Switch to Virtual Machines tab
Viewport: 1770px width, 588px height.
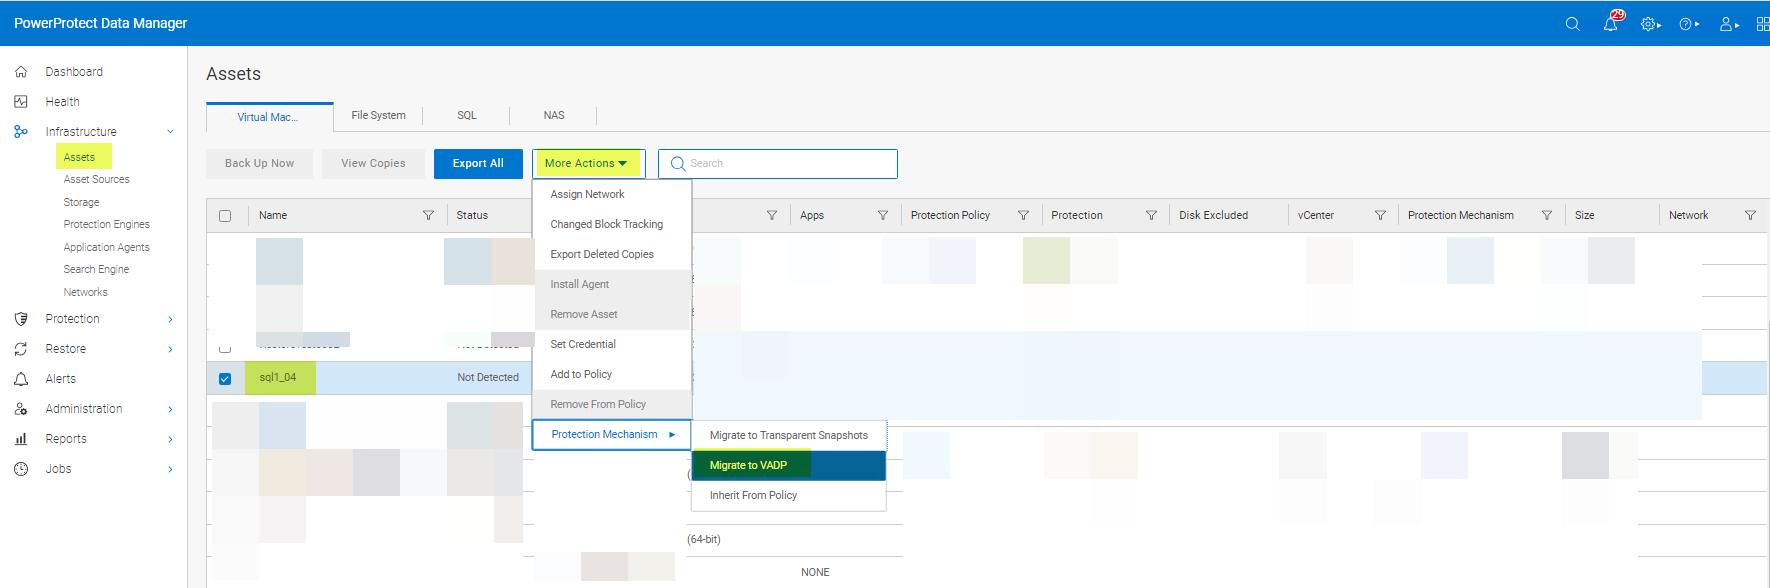[x=269, y=117]
